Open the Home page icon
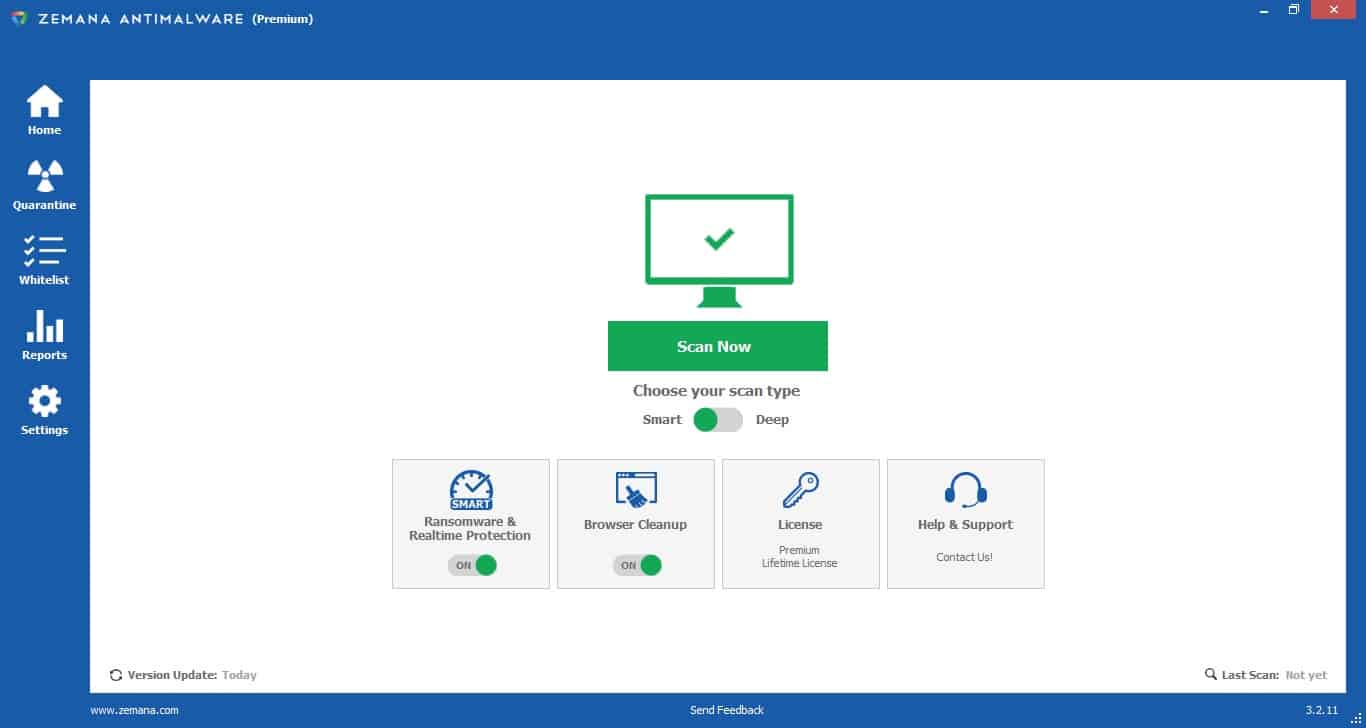The image size is (1366, 728). (x=44, y=101)
